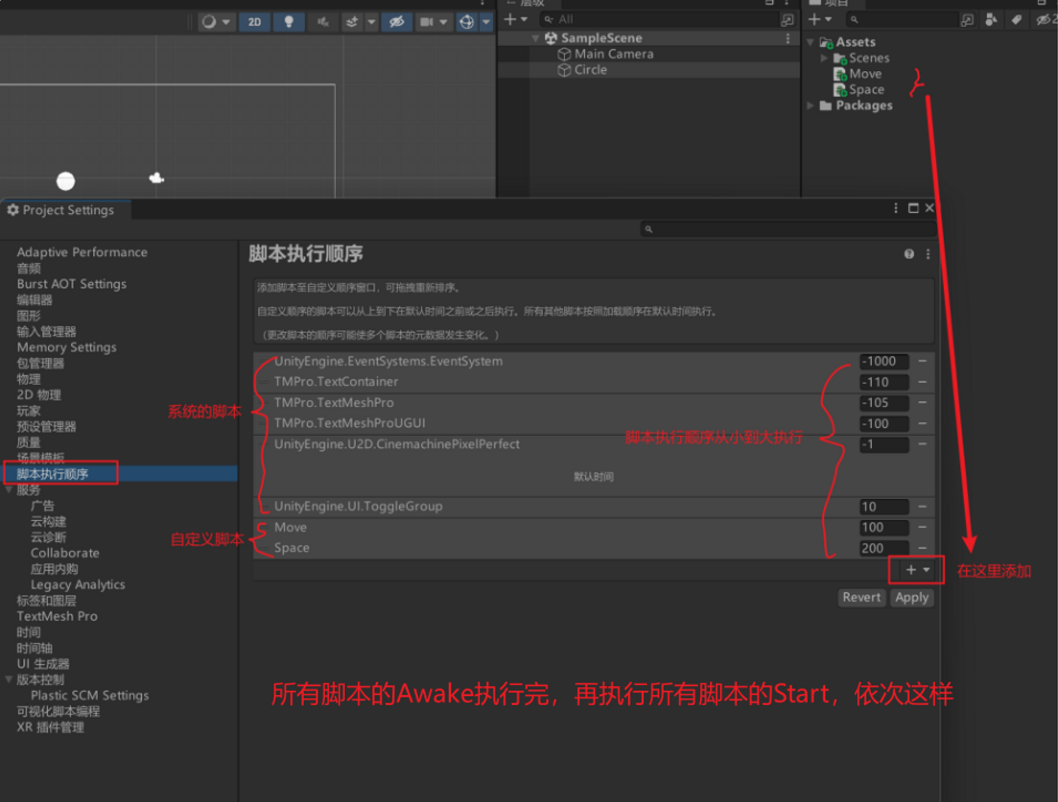
Task: Collapse SampleScene in Hierarchy
Action: 535,38
